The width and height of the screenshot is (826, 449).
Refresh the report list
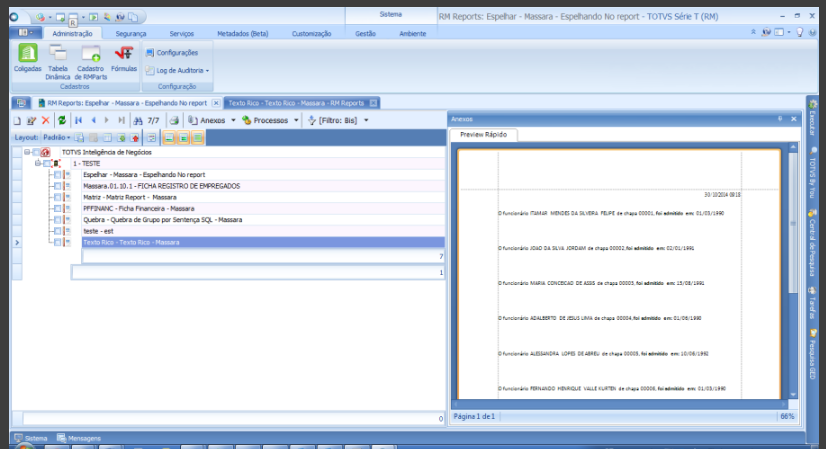[x=62, y=121]
